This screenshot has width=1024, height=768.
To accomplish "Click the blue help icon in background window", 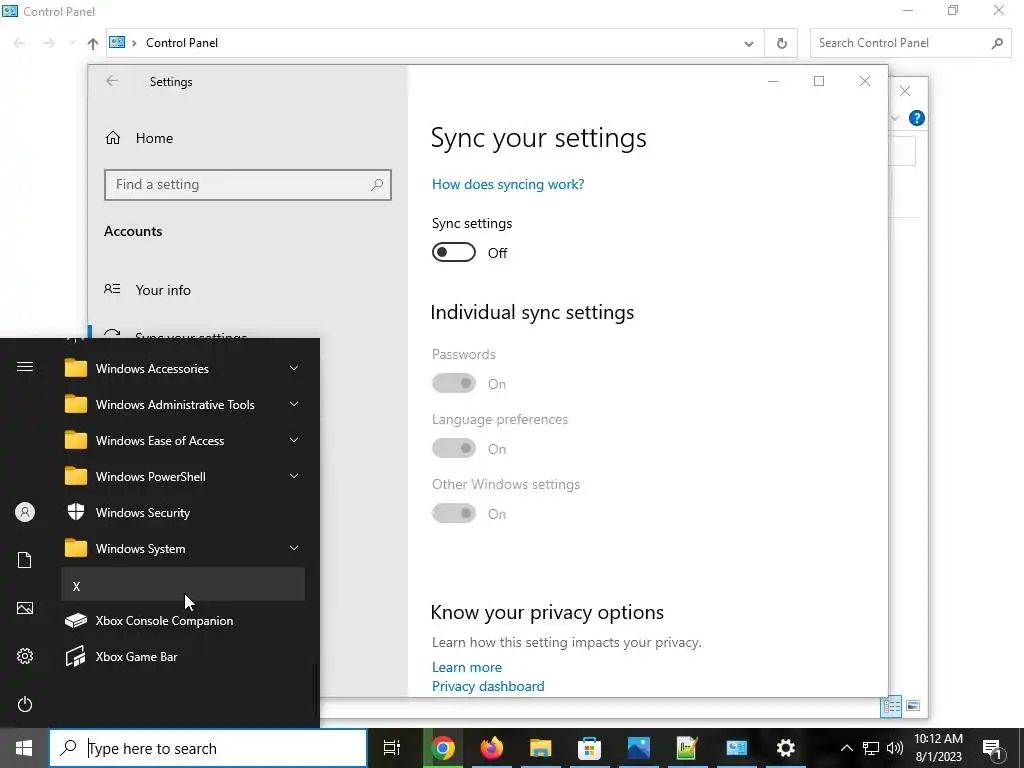I will tap(917, 118).
